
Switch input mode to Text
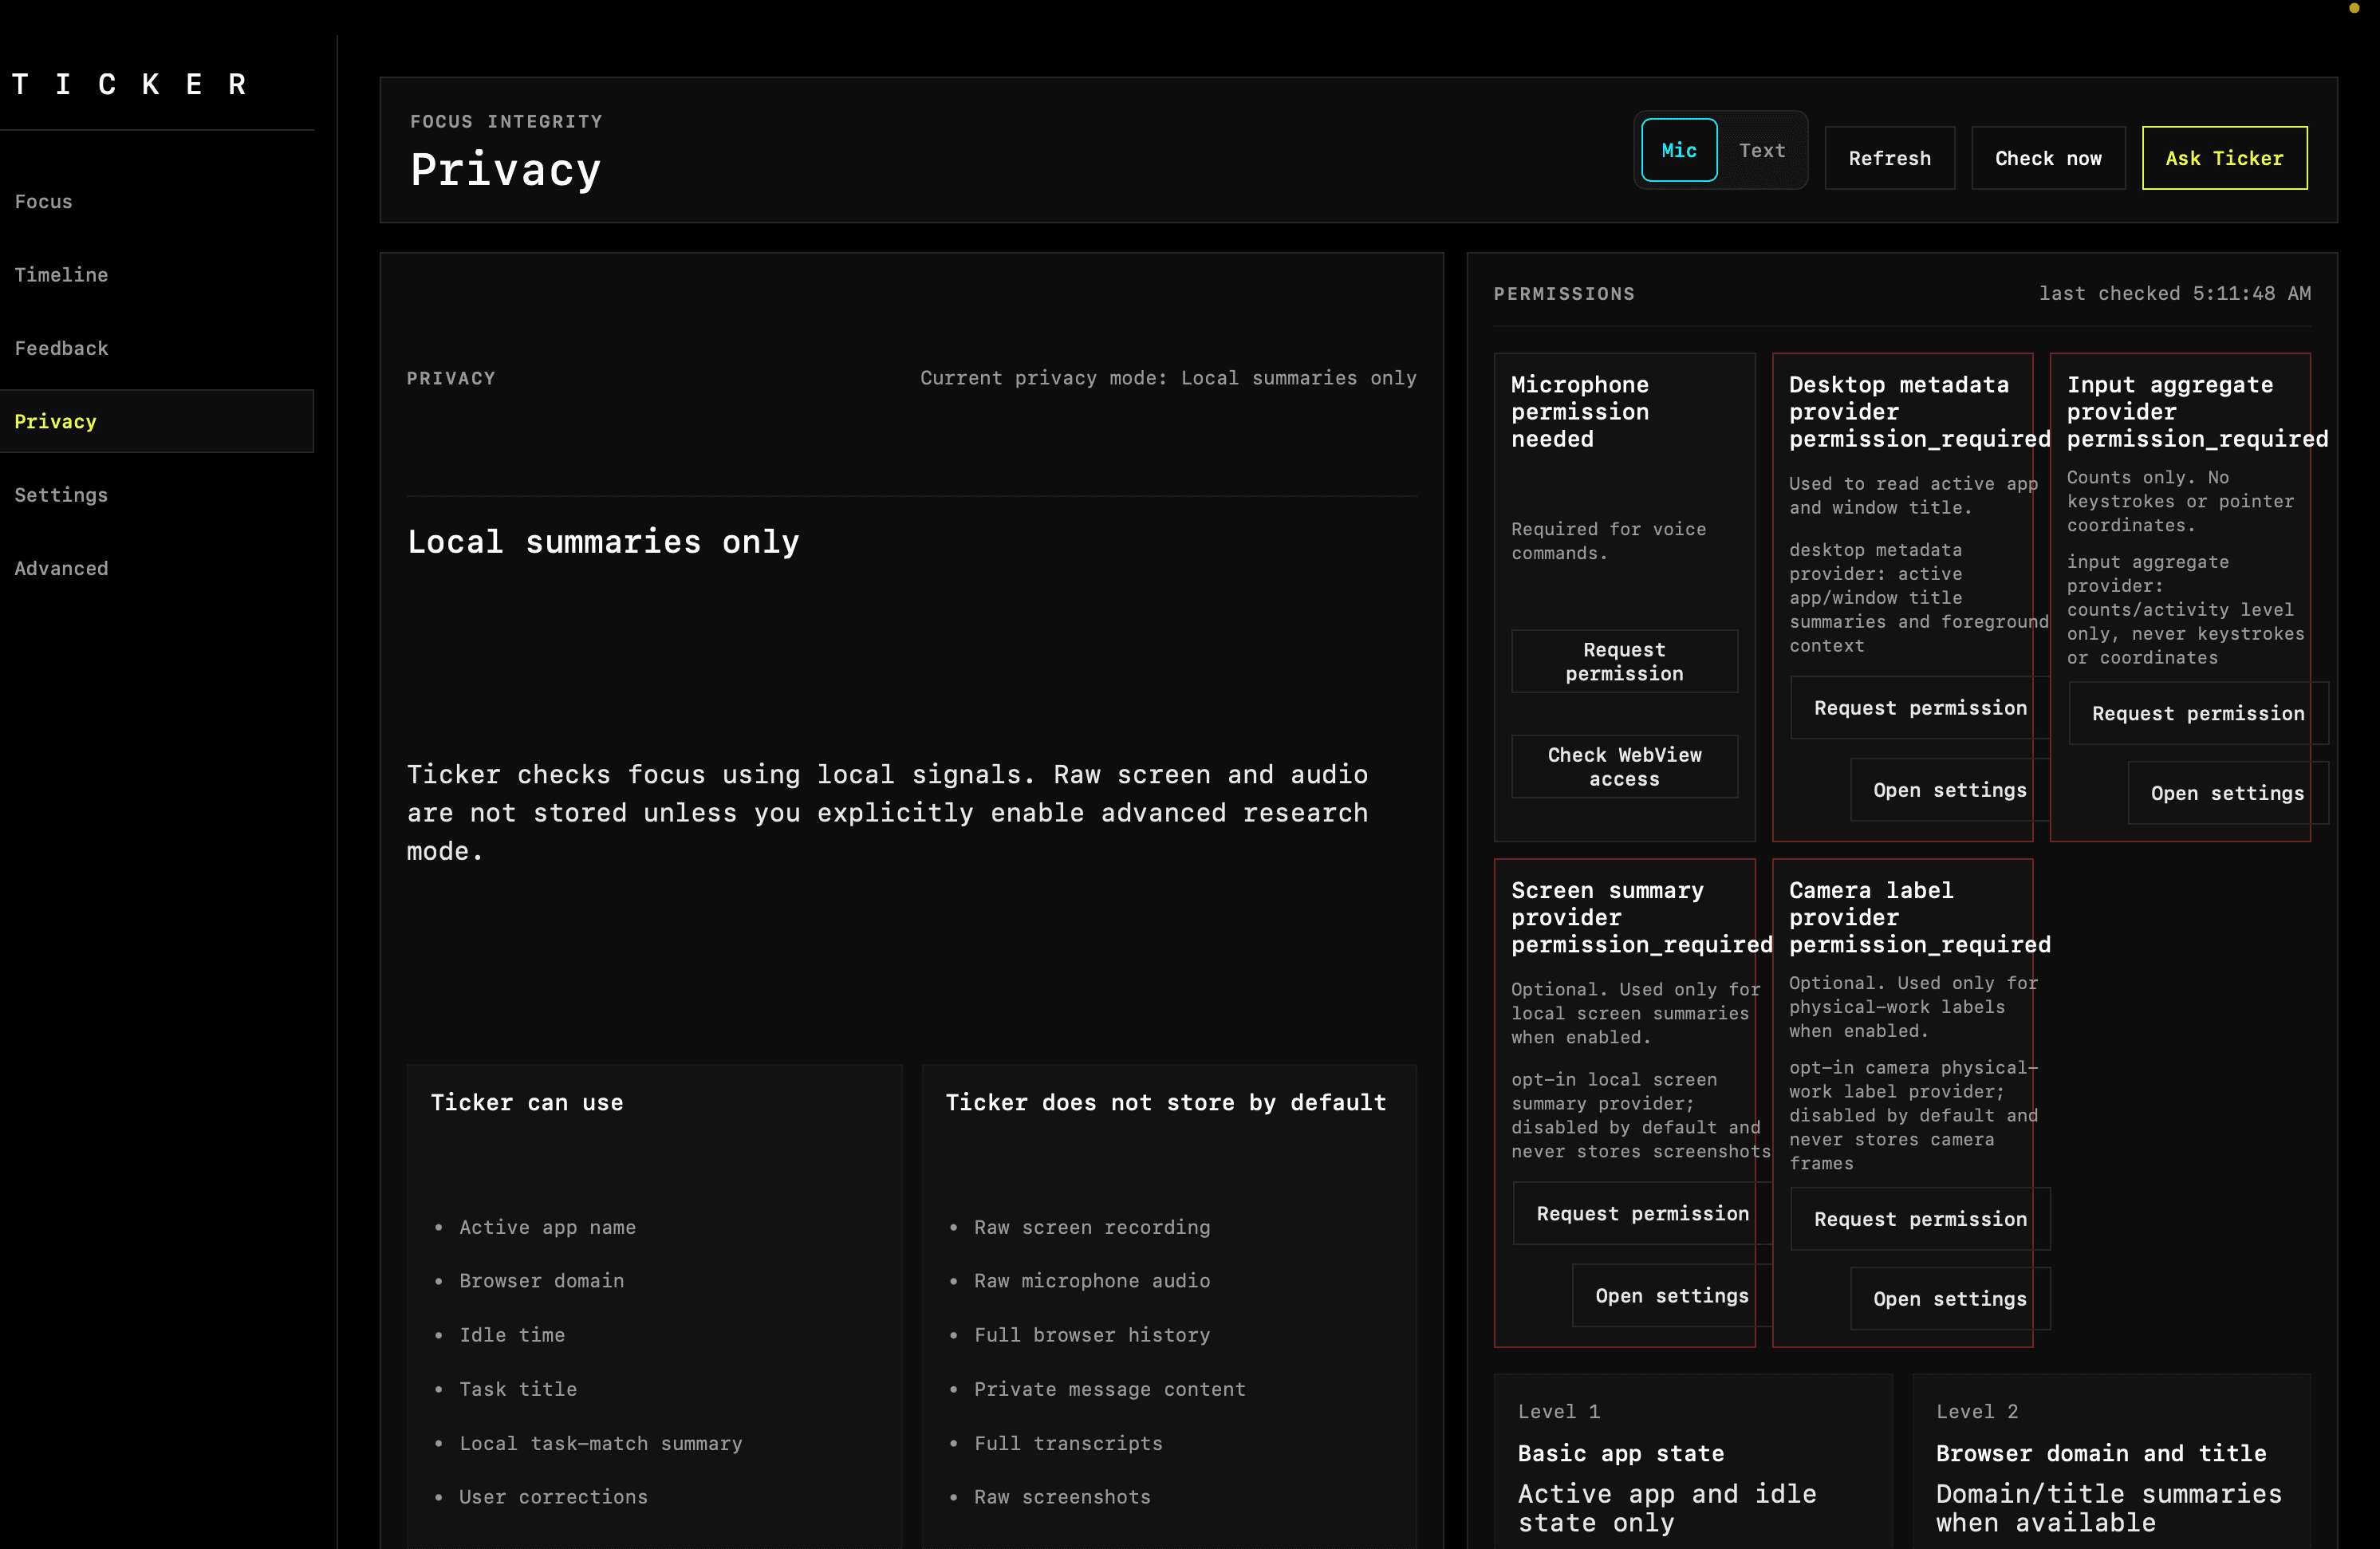1762,150
